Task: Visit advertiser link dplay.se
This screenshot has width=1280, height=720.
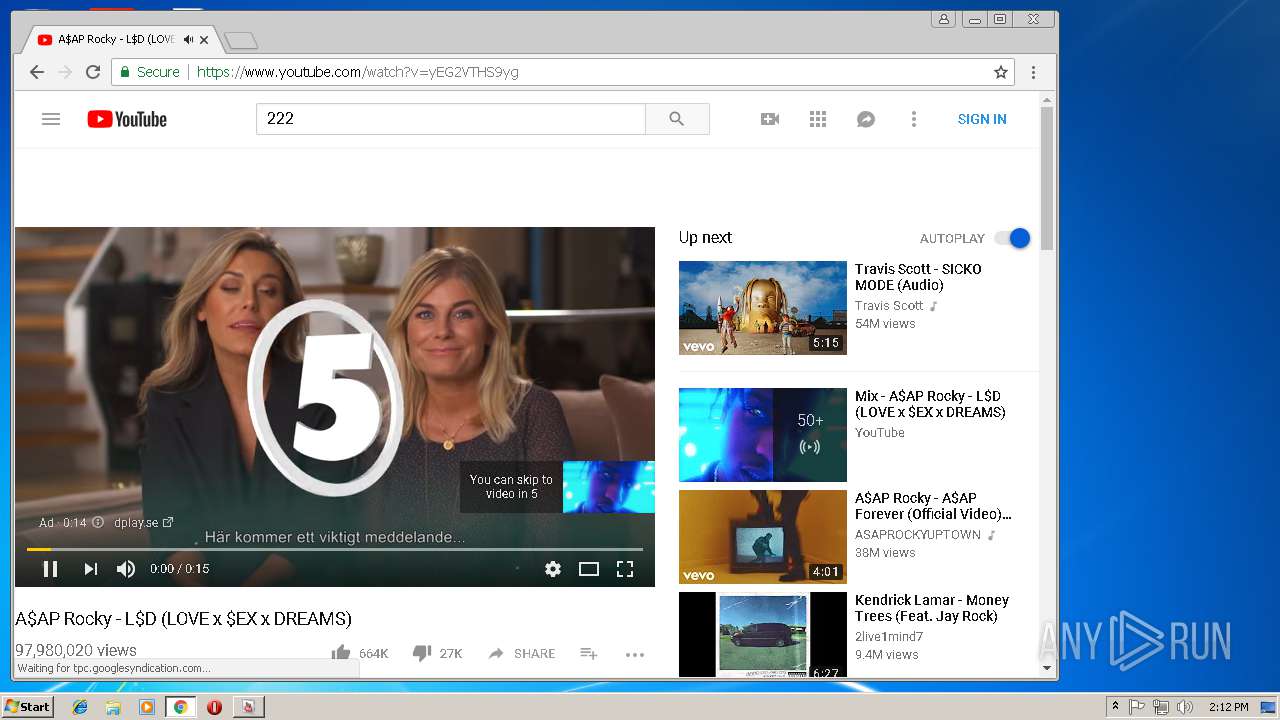Action: pyautogui.click(x=143, y=522)
